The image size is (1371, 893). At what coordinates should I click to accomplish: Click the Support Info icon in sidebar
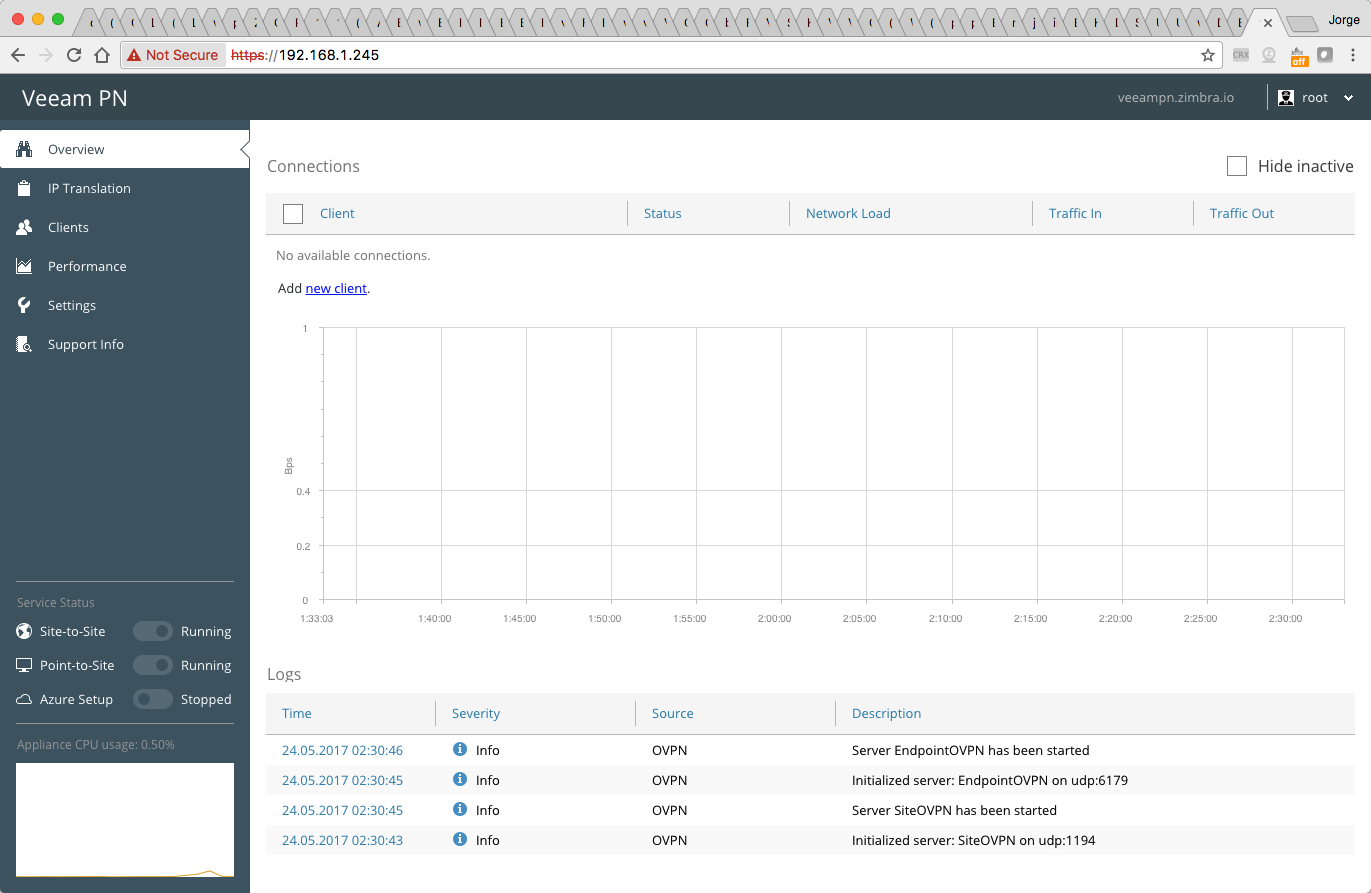tap(25, 344)
